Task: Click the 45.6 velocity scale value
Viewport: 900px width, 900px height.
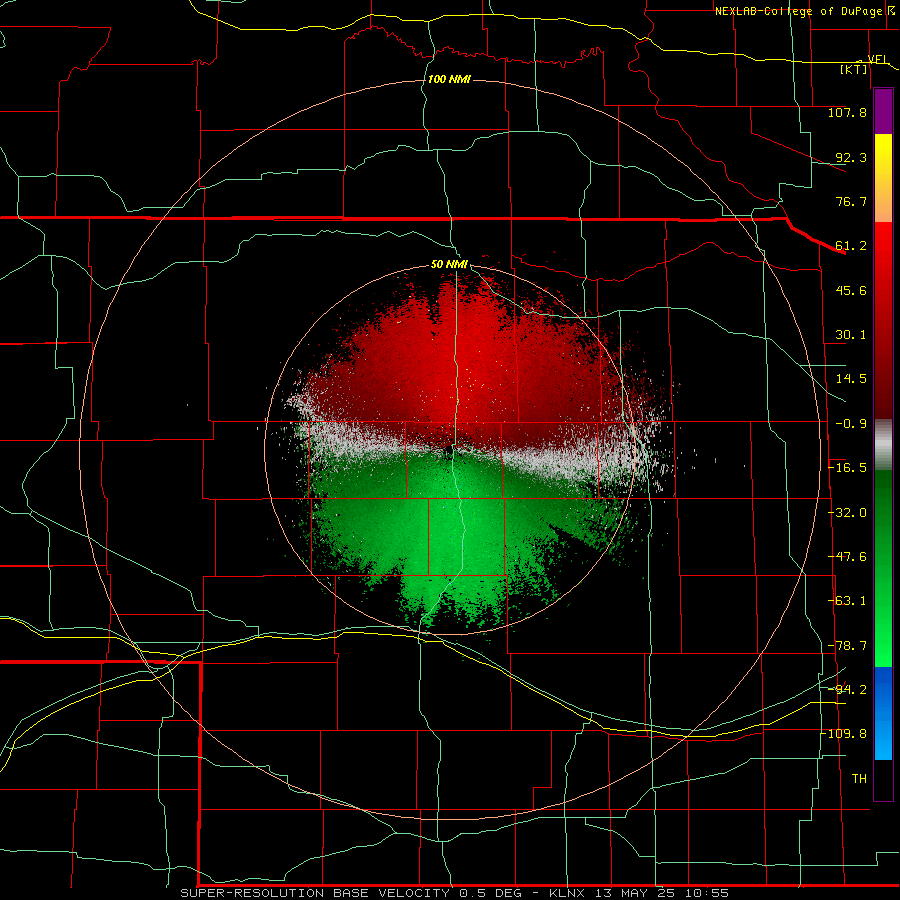Action: coord(851,290)
